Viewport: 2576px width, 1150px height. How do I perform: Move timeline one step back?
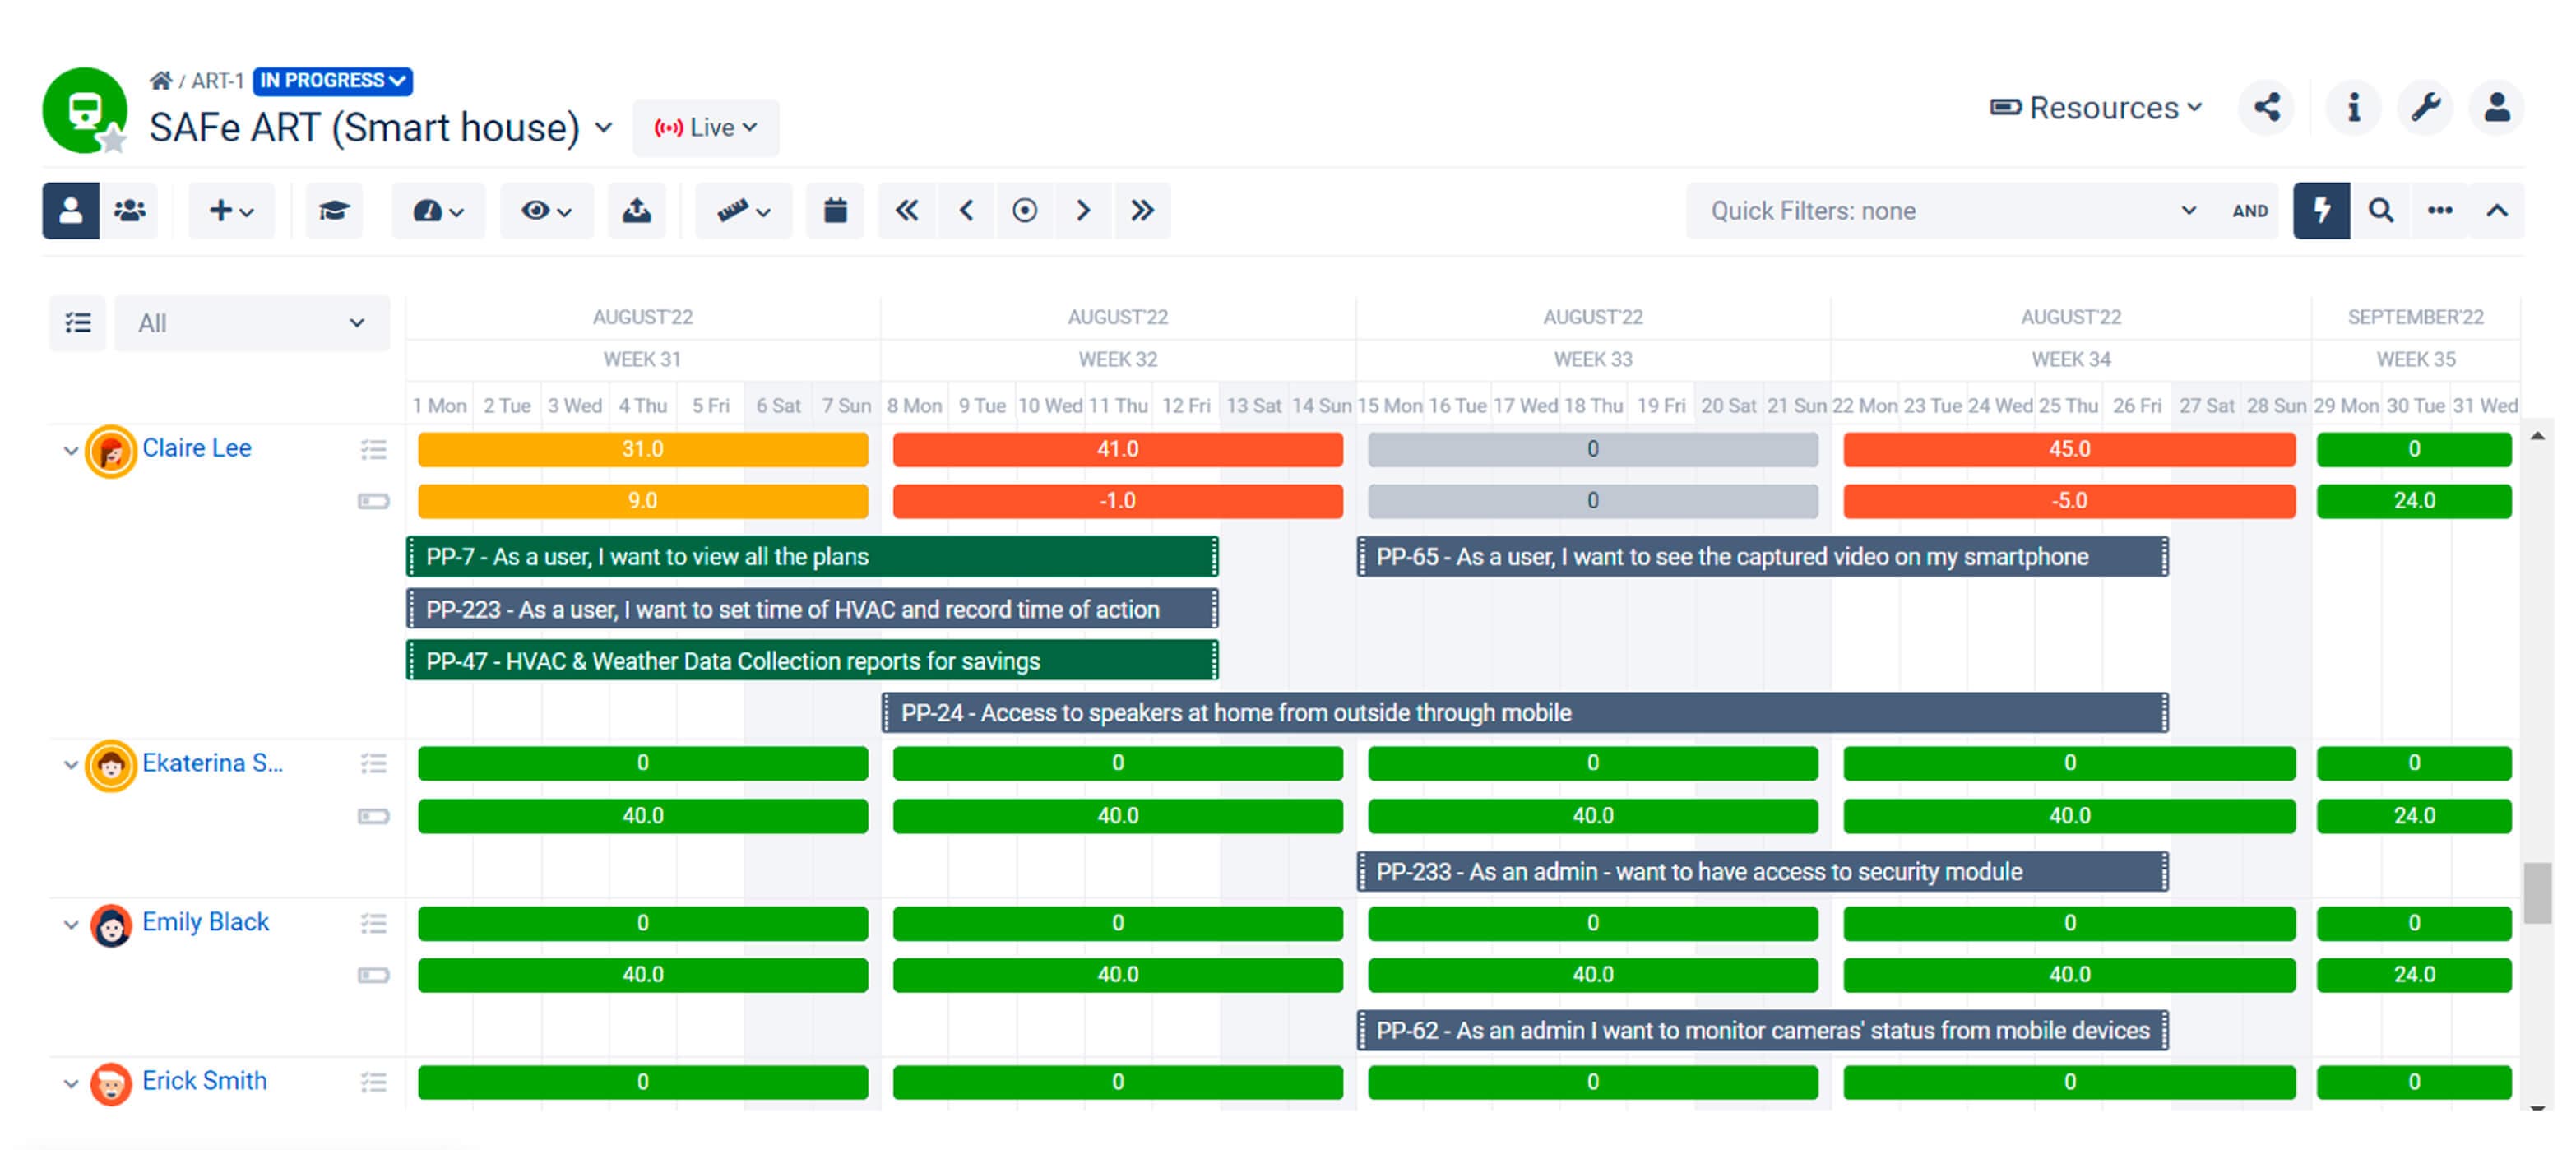966,210
